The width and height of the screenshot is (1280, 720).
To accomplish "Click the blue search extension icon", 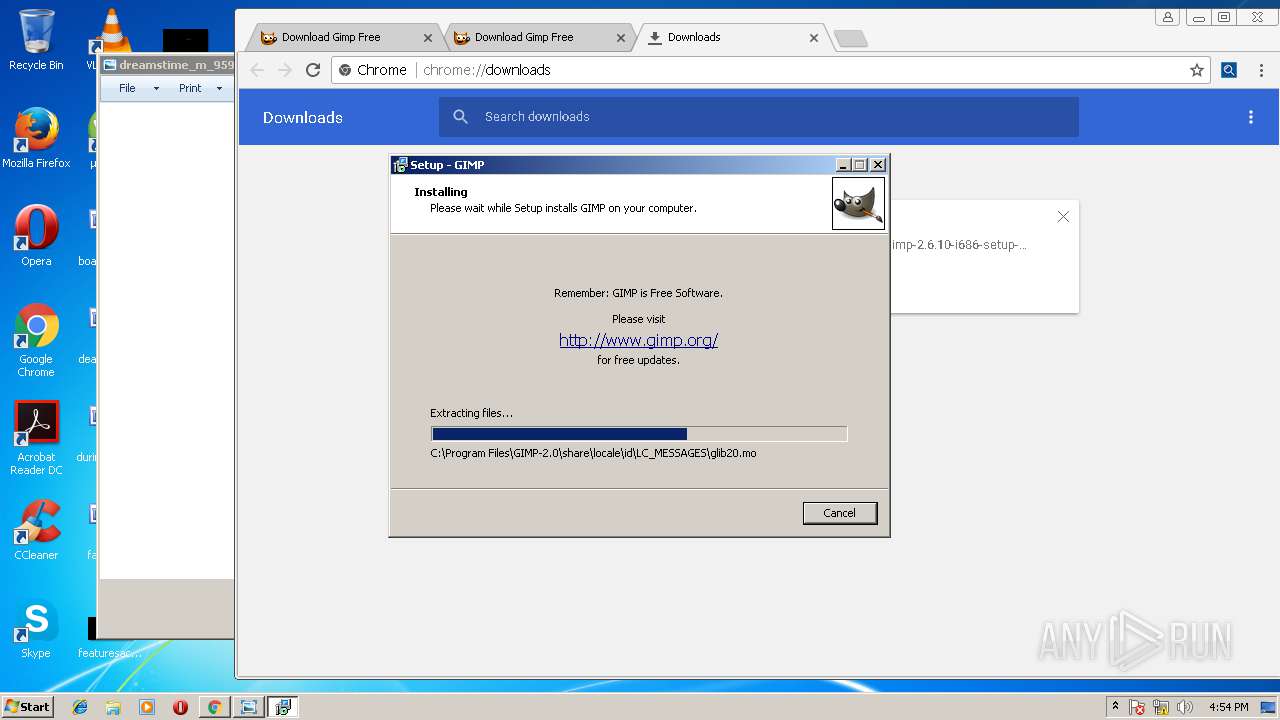I will point(1229,70).
